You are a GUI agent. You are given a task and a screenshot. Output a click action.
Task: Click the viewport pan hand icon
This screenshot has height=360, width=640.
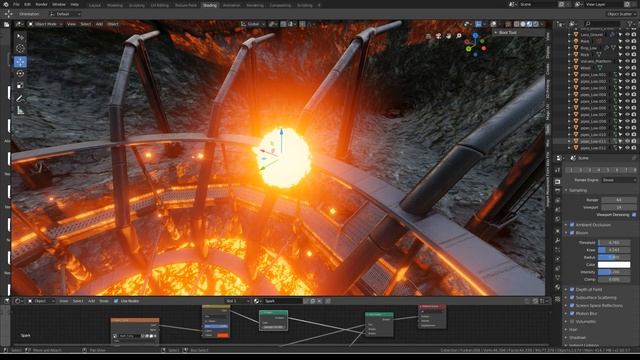[x=449, y=36]
